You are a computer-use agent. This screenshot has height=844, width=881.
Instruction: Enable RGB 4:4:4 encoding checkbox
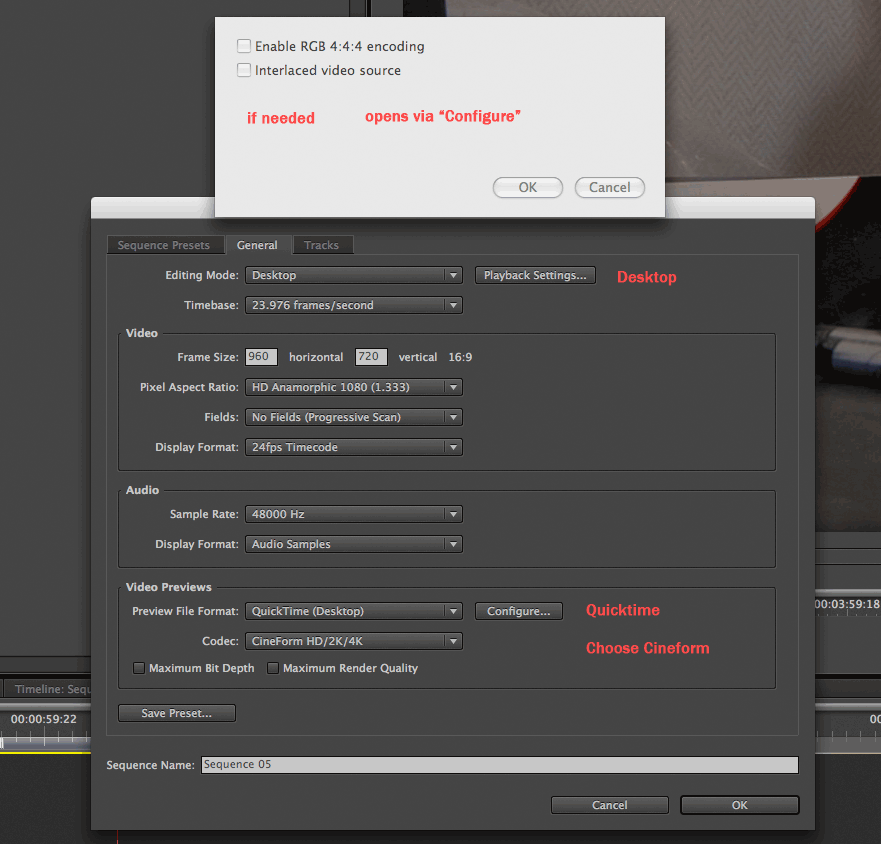coord(244,46)
